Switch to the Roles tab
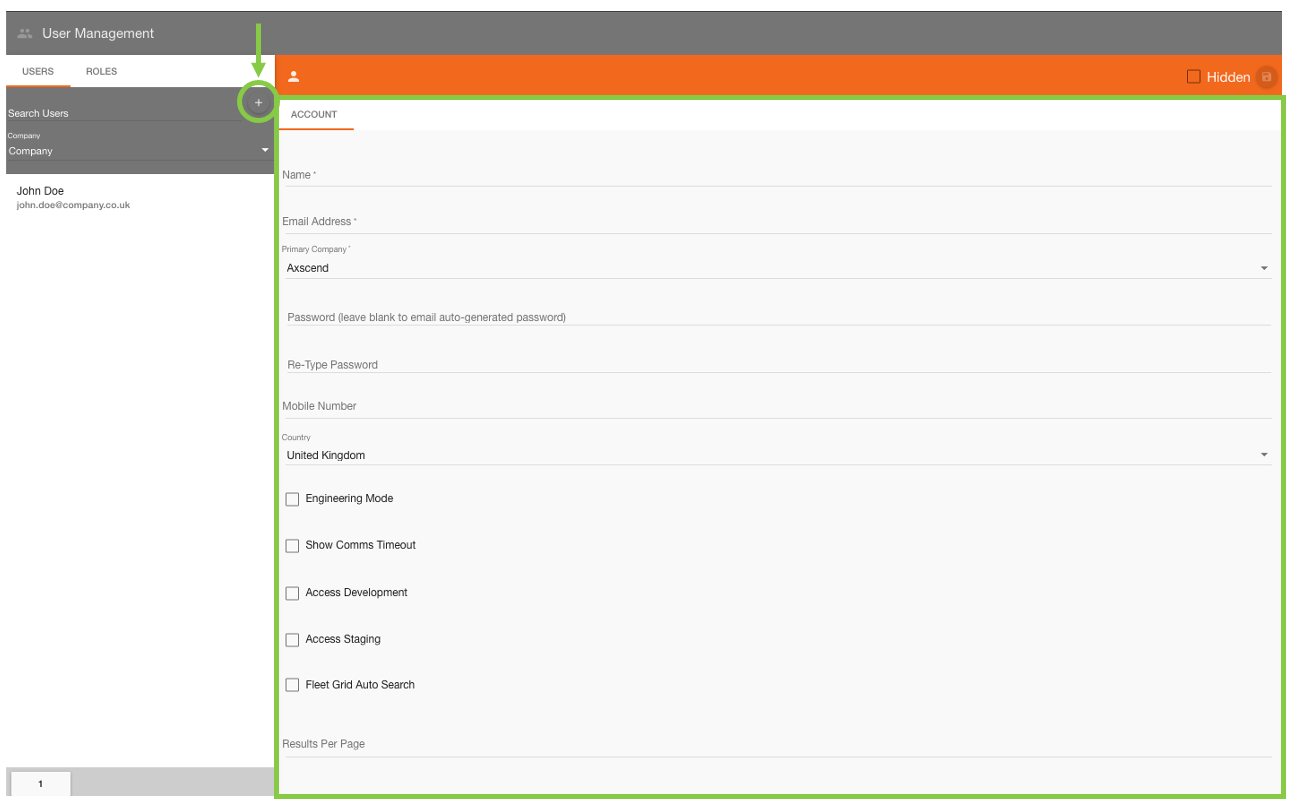Viewport: 1290px width, 805px height. [x=101, y=72]
